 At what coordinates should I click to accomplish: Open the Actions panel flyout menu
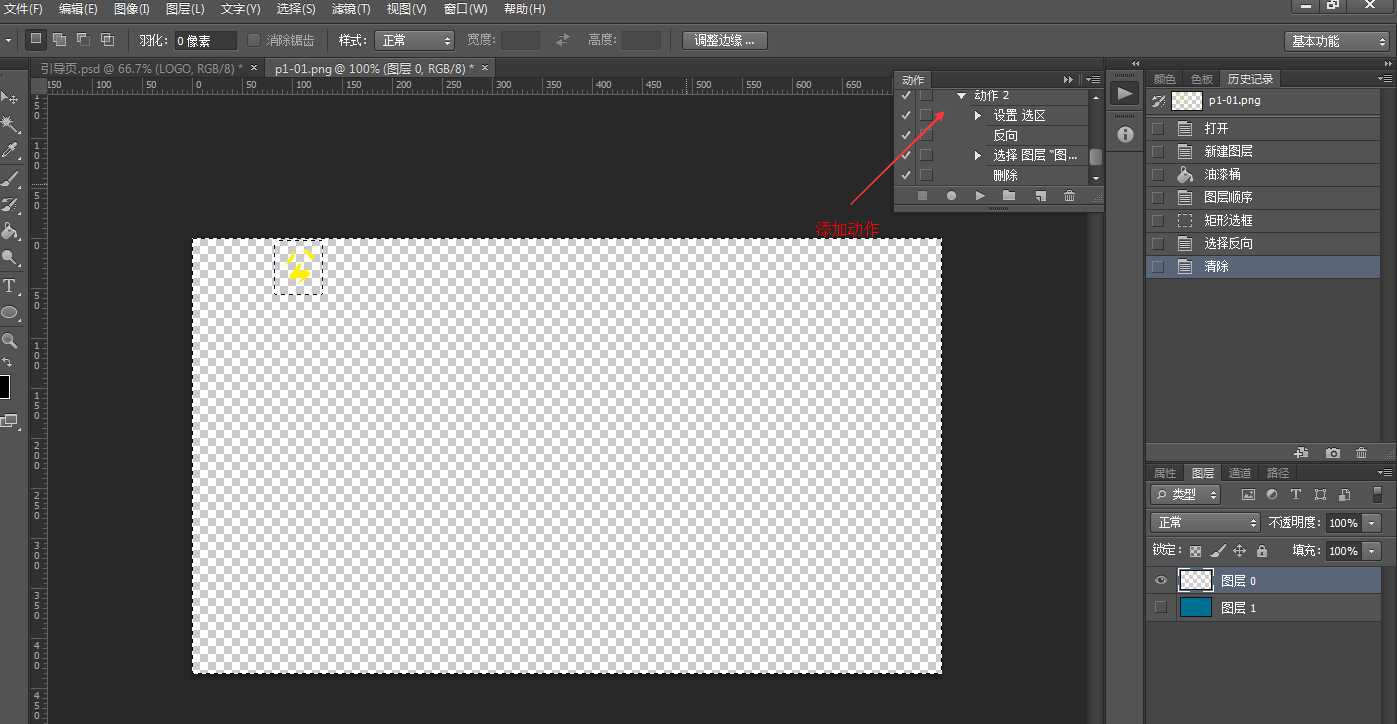(x=1093, y=79)
